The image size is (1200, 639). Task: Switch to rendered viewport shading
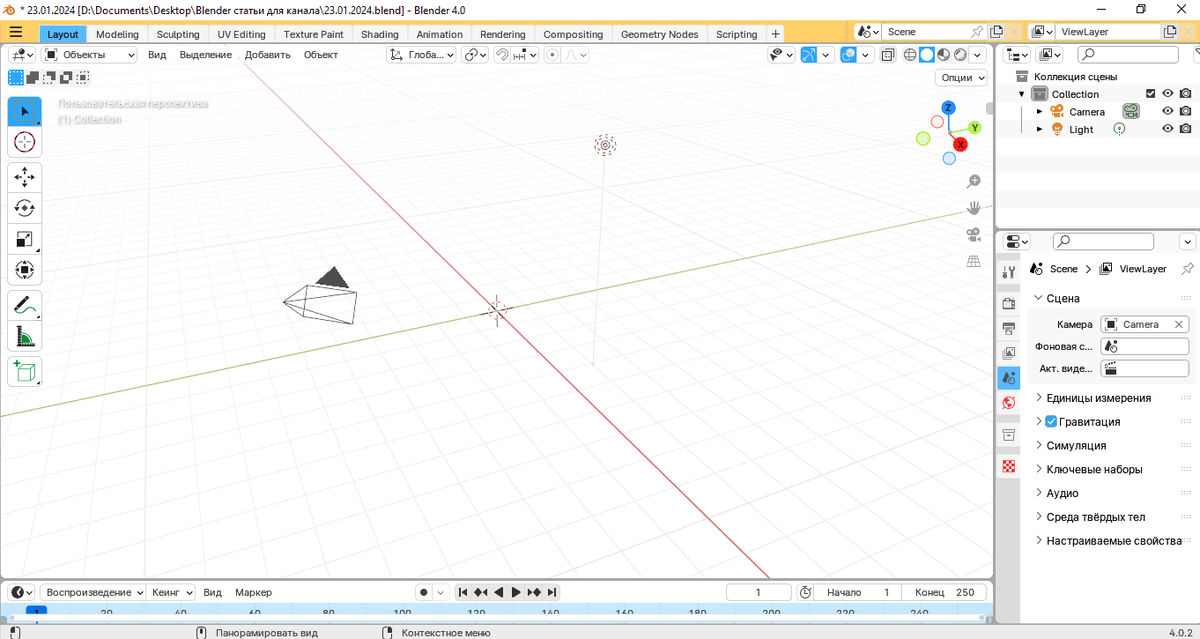point(959,55)
